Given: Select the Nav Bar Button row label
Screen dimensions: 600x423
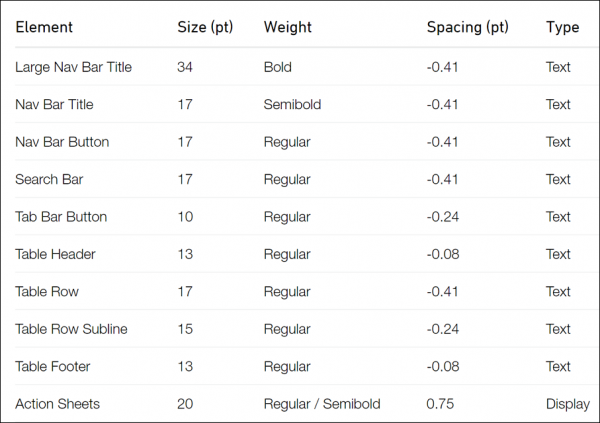Looking at the screenshot, I should (x=62, y=142).
